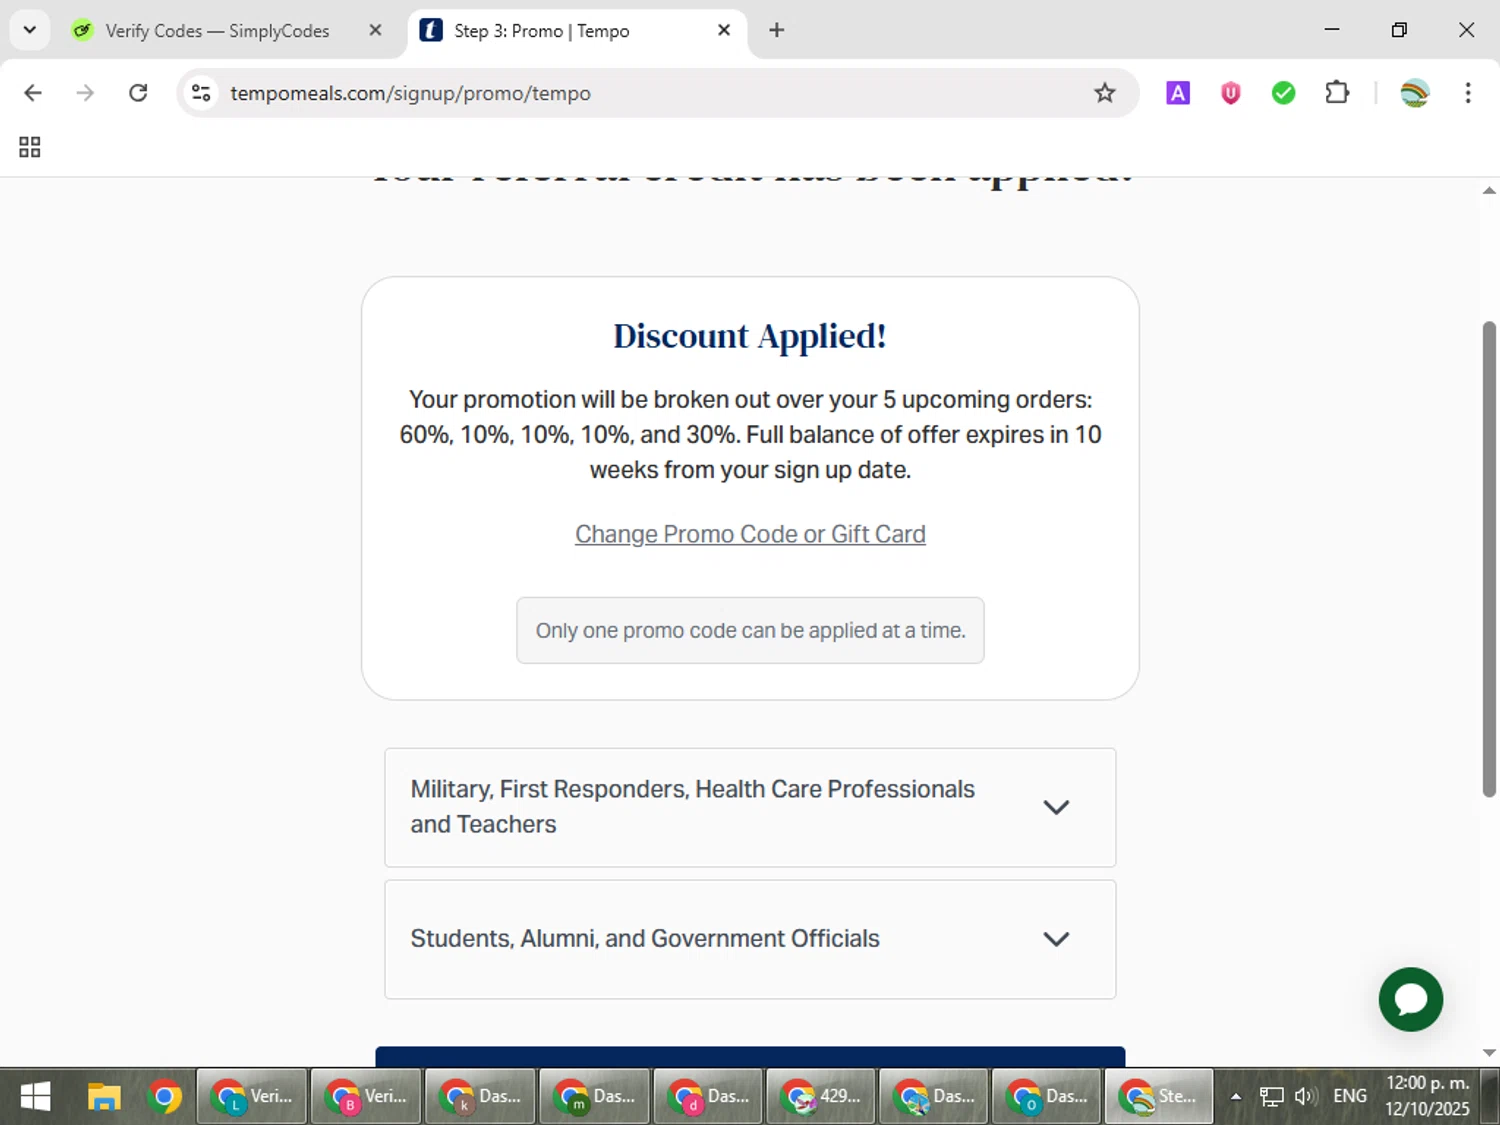Switch to Verify Codes — SimplyCodes tab
Viewport: 1500px width, 1125px height.
click(217, 31)
